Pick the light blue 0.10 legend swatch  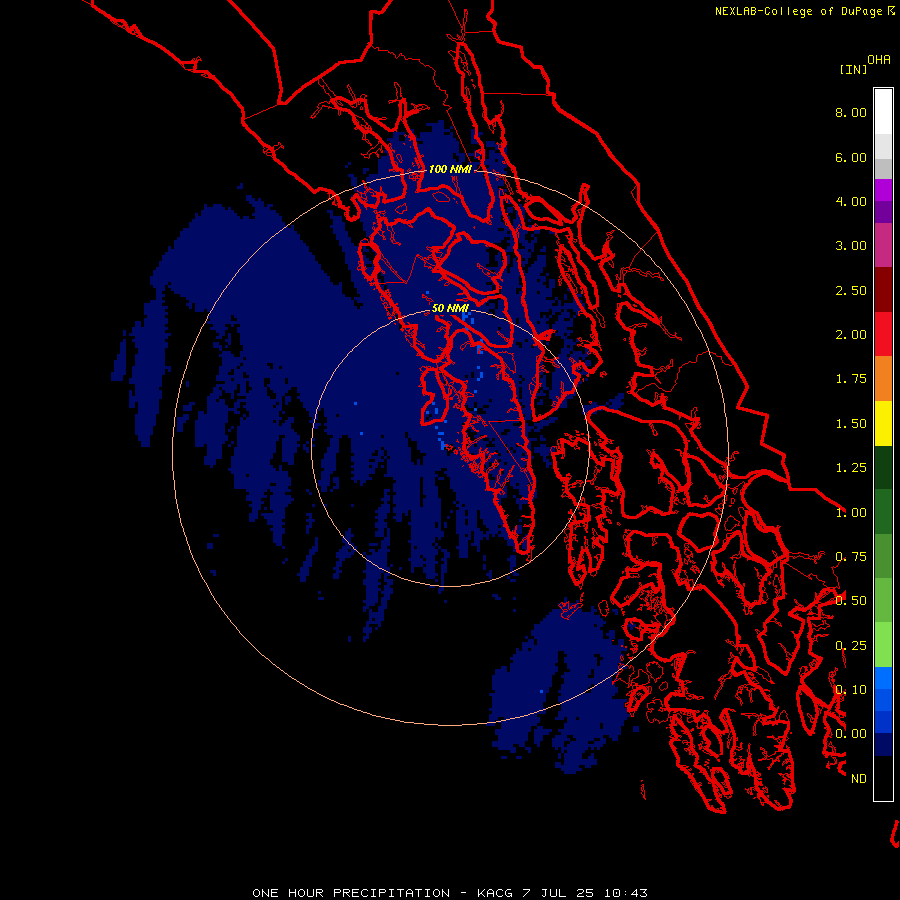click(883, 678)
